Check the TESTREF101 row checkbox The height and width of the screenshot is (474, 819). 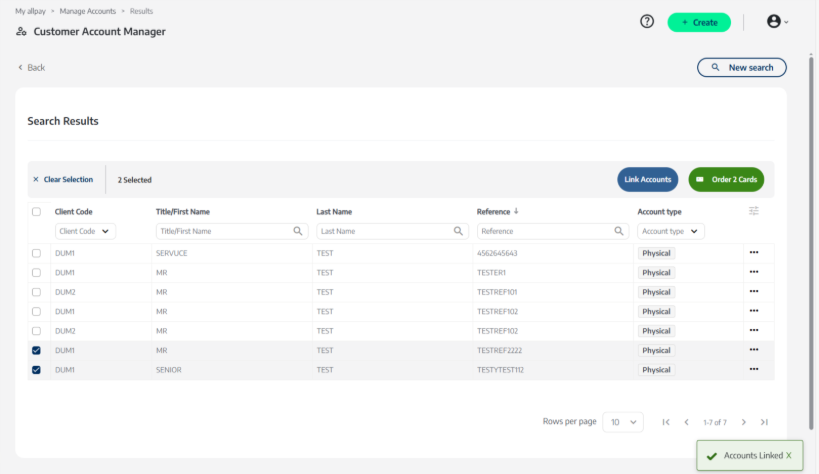pyautogui.click(x=36, y=292)
